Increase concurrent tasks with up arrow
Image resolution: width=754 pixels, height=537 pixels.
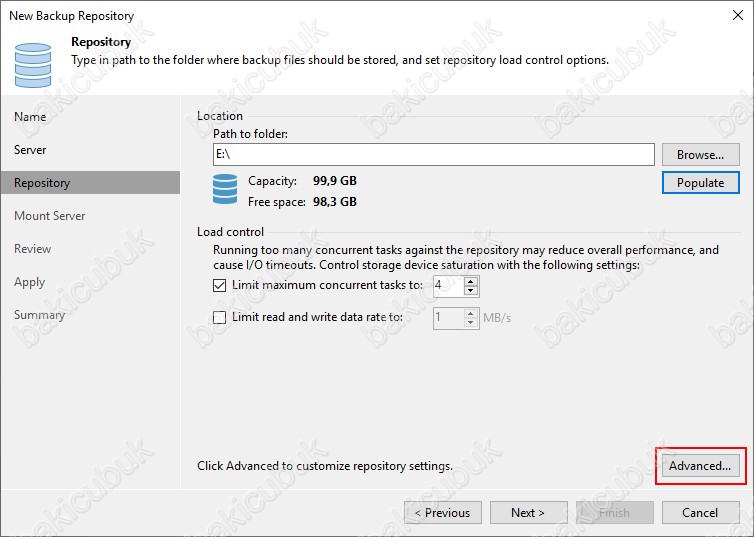click(471, 281)
